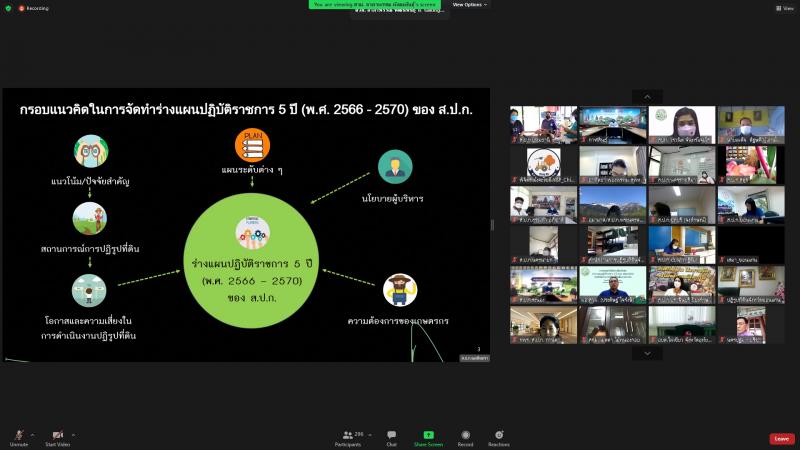Click slide label 'สถานการณ์การปฏิรูปที่ดิน'
This screenshot has height=450, width=800.
tap(90, 249)
